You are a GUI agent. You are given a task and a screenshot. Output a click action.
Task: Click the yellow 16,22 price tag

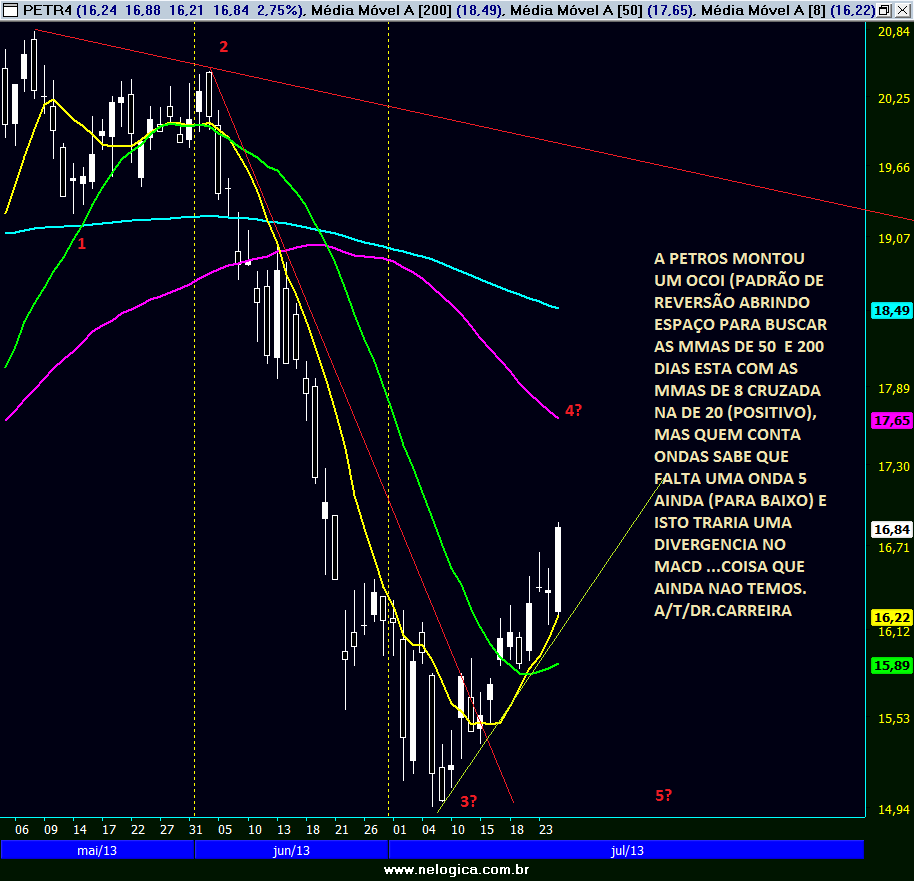[891, 617]
